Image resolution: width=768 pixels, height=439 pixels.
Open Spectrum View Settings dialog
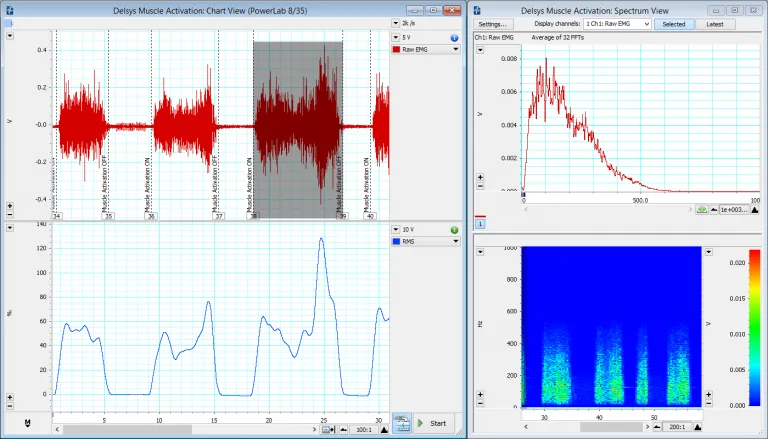point(492,23)
